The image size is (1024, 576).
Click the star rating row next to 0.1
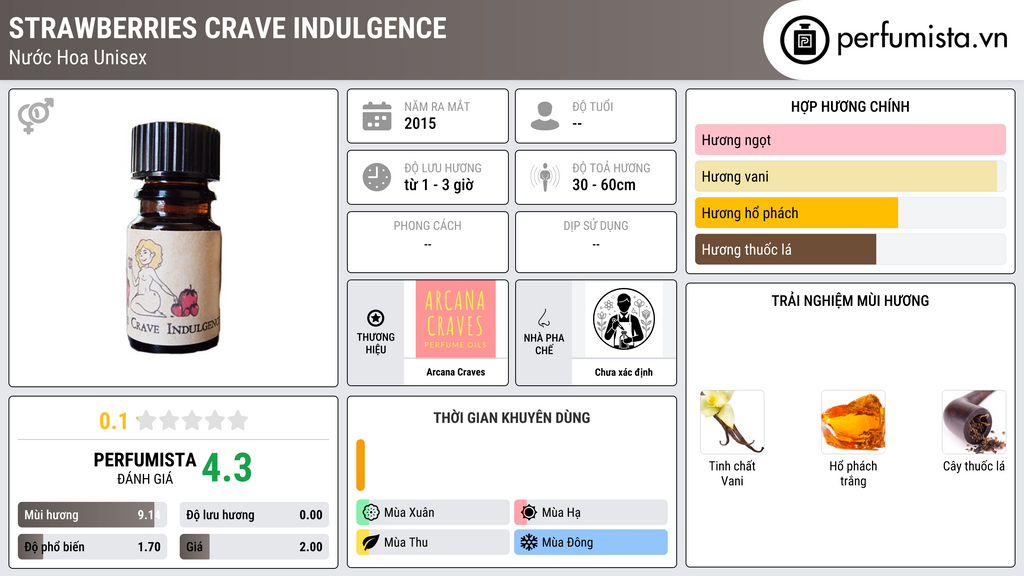[192, 420]
